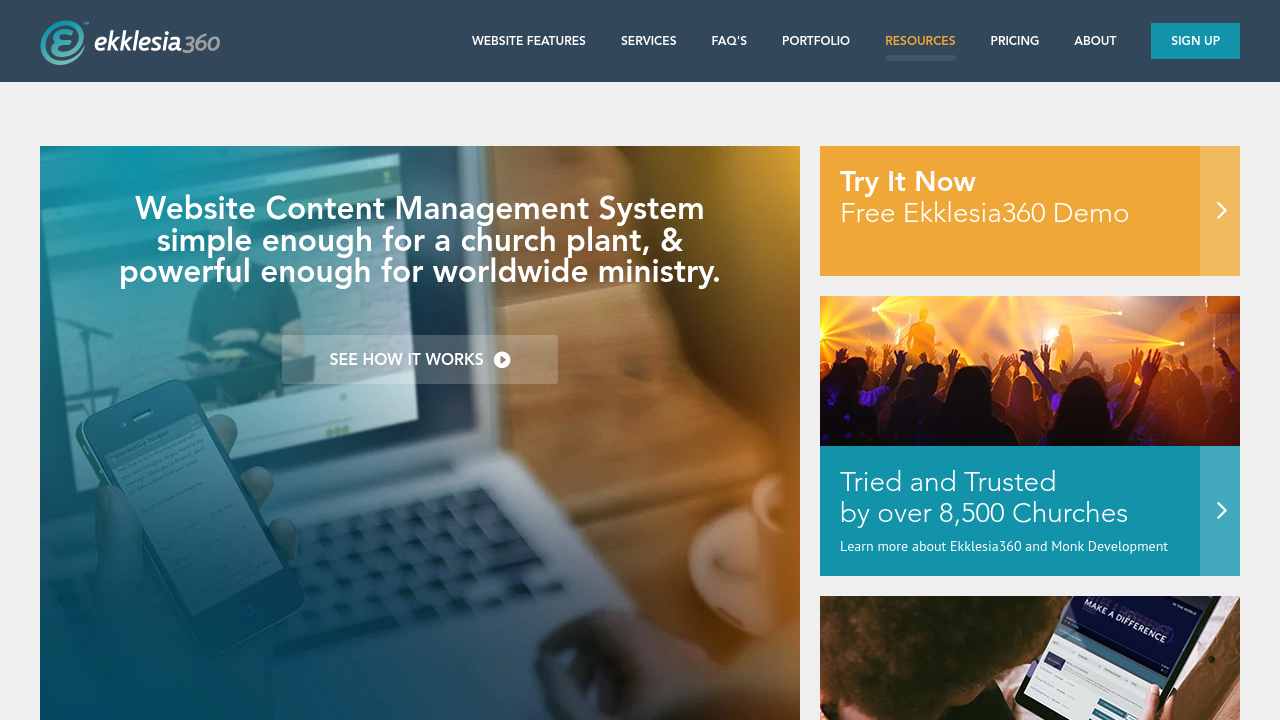Open the Website Features menu

pyautogui.click(x=529, y=41)
